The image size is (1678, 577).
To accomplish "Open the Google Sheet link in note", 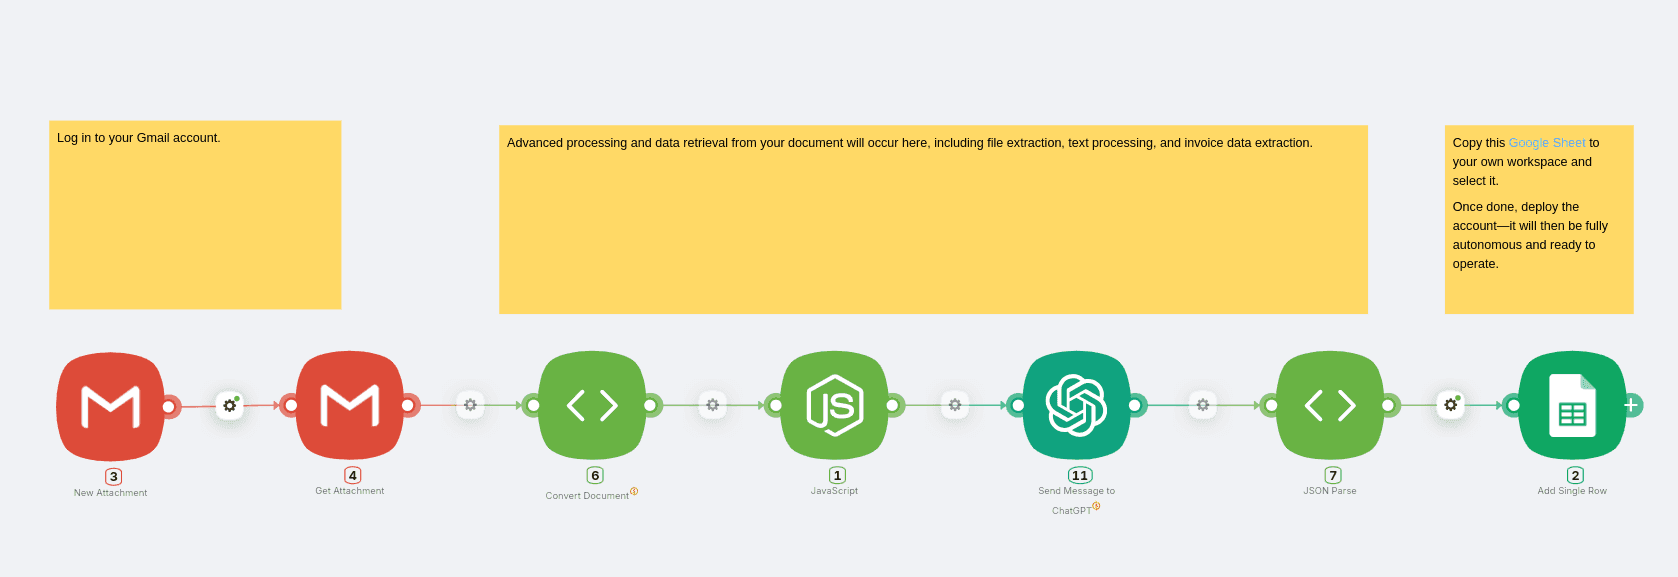I will (1546, 143).
